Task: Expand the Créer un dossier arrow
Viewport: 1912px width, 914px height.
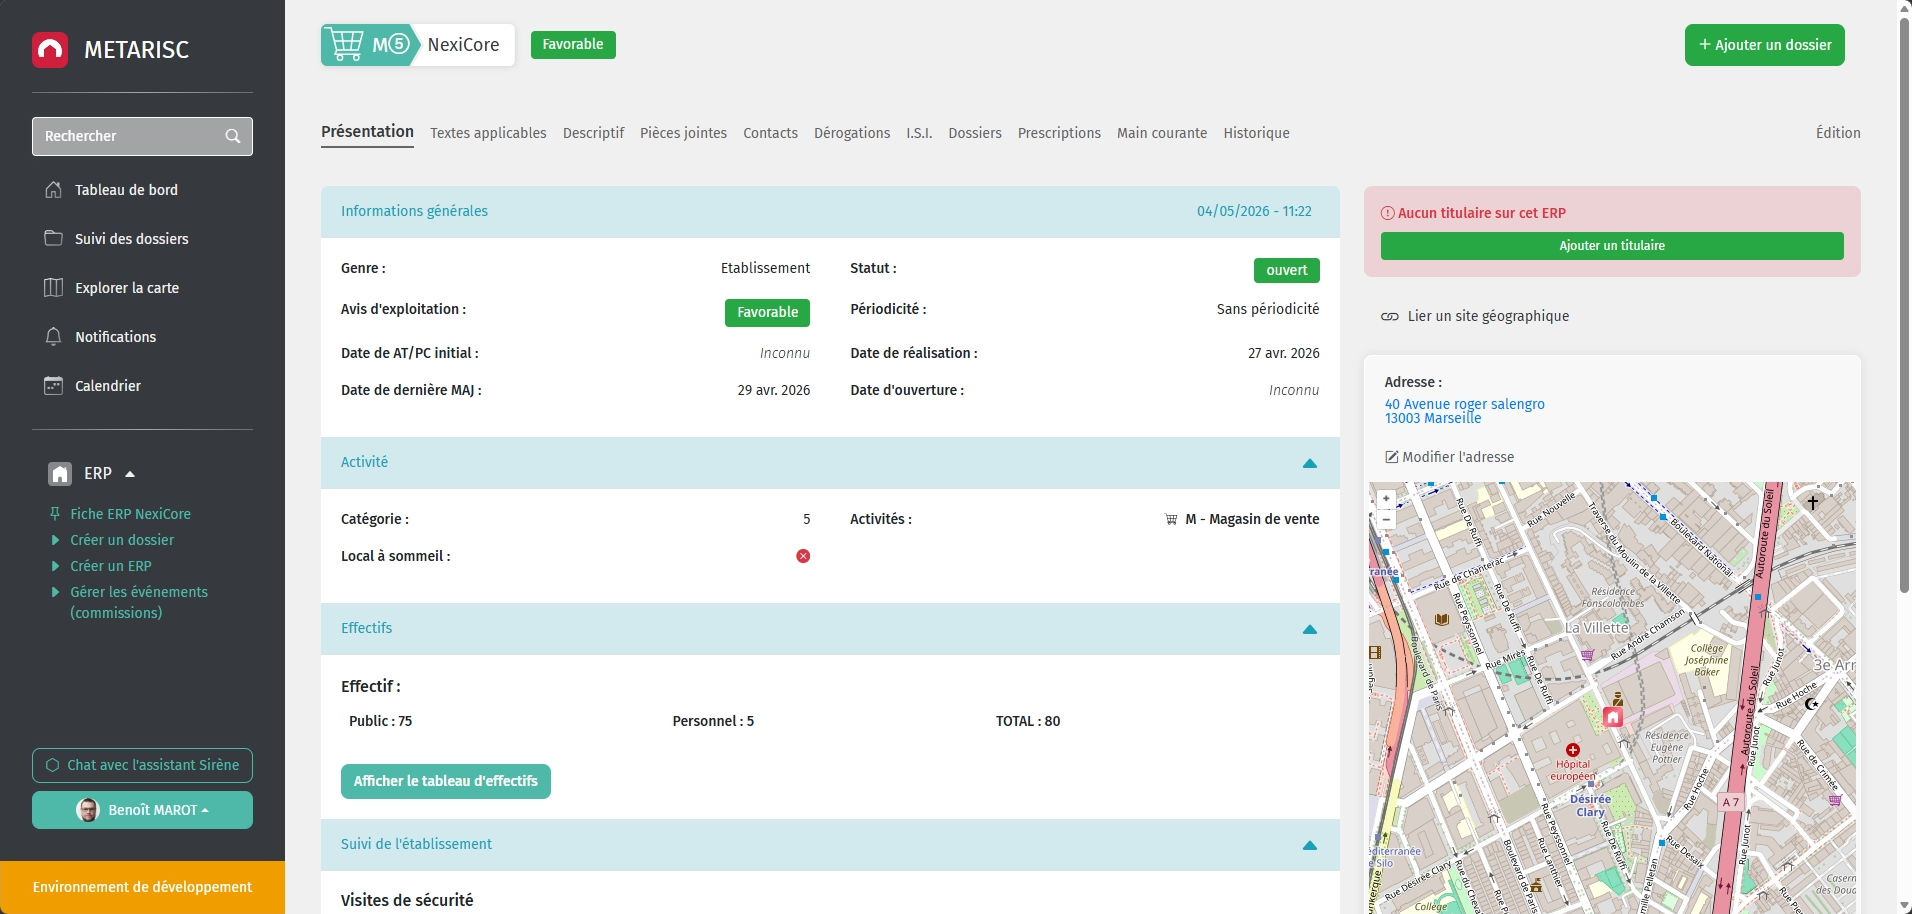Action: [55, 540]
